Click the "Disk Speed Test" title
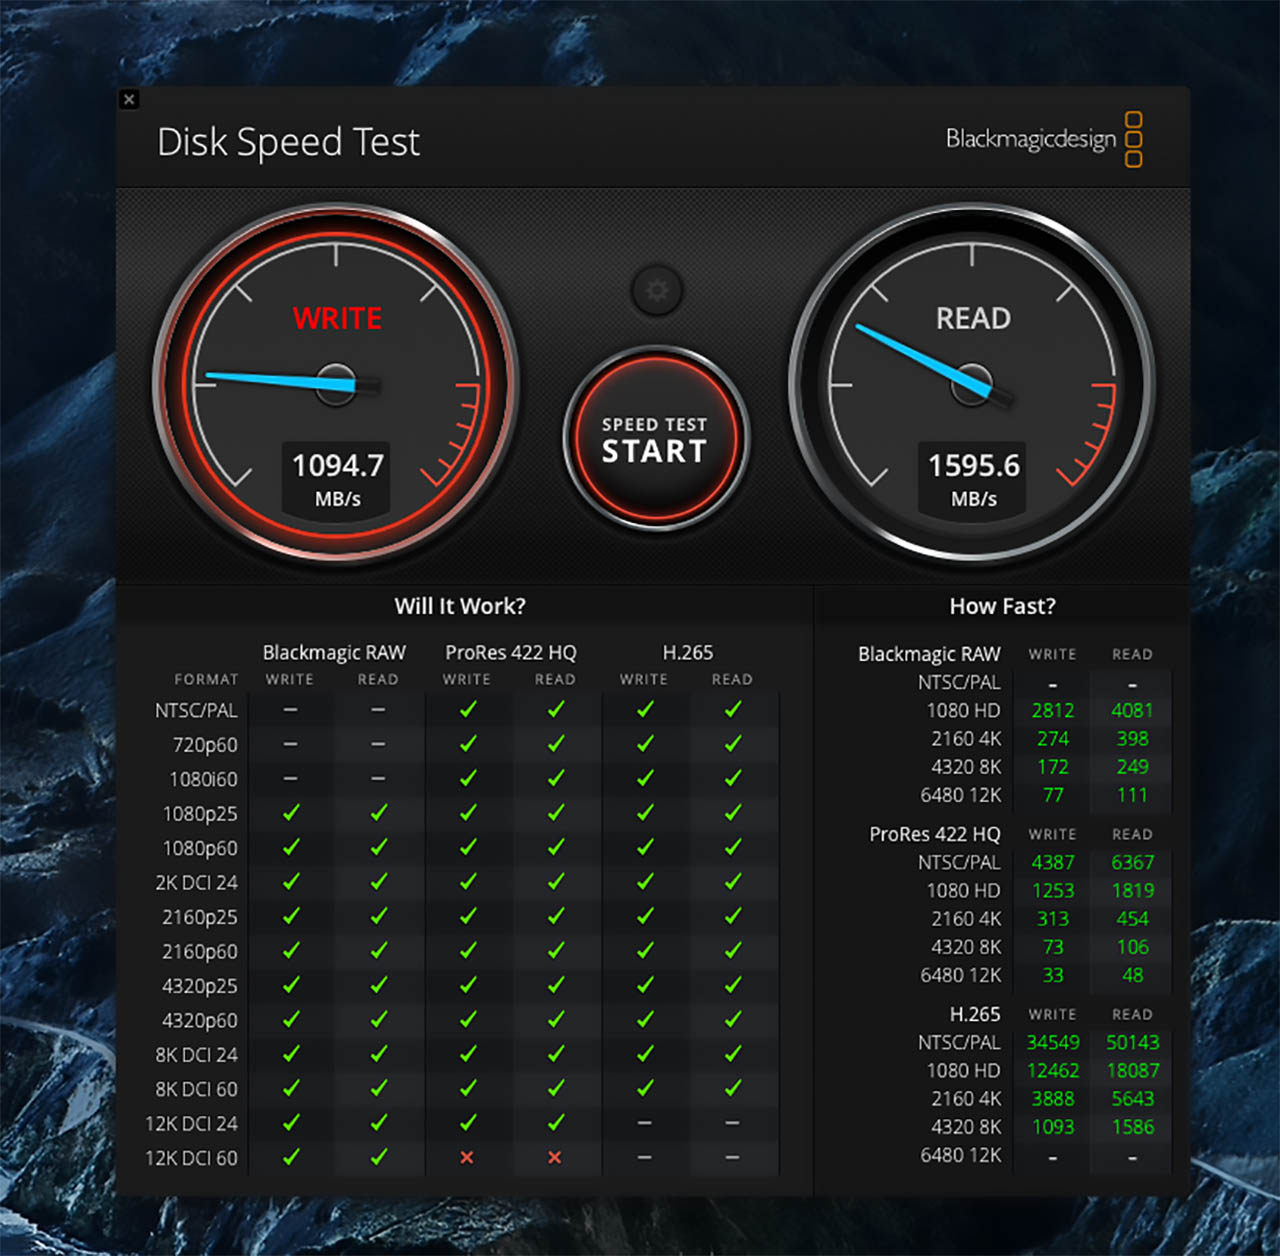The image size is (1280, 1256). 288,143
